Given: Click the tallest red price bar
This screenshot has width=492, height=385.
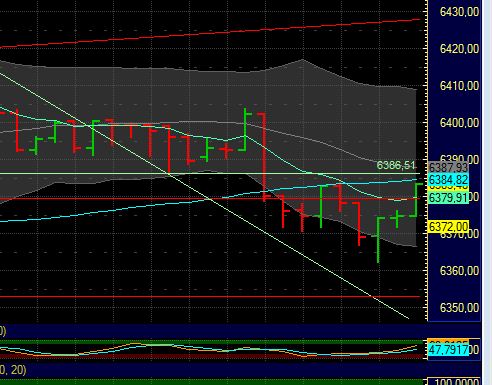Looking at the screenshot, I should [264, 157].
